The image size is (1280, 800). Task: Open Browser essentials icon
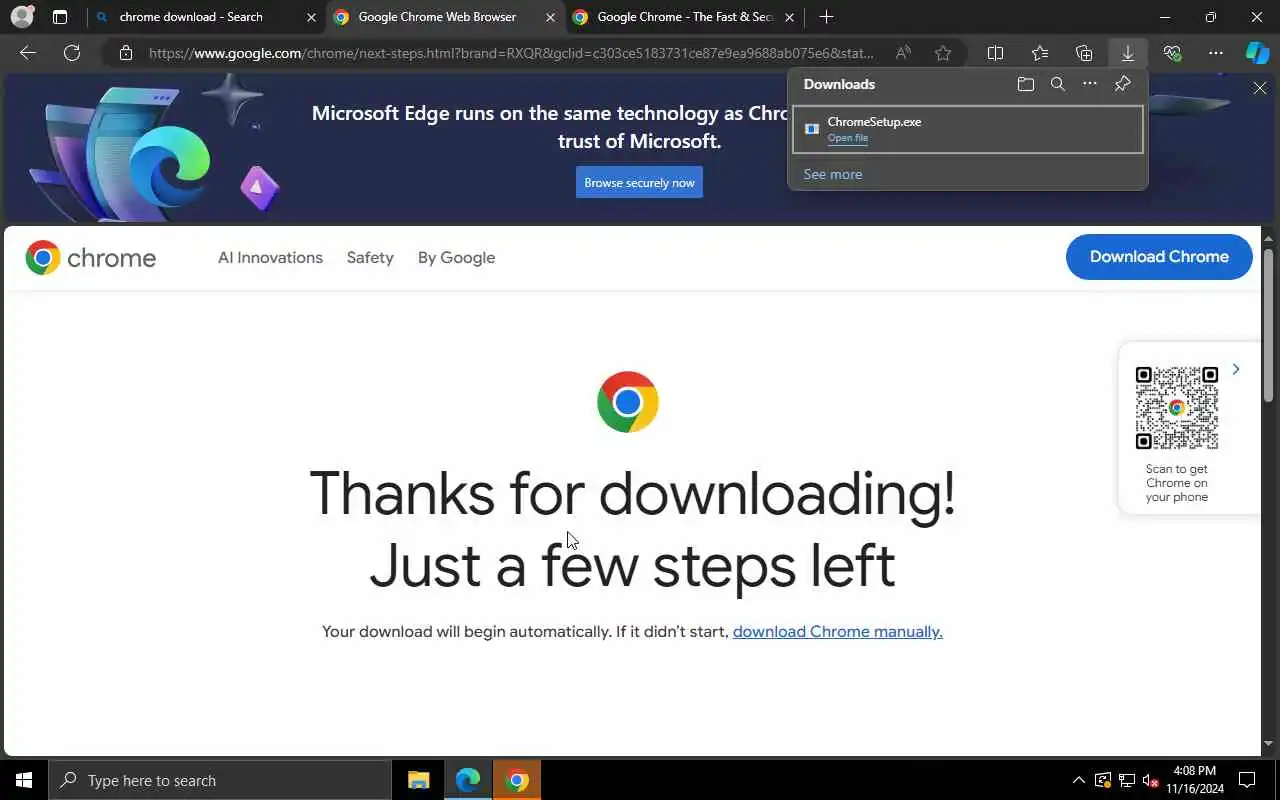coord(1172,53)
